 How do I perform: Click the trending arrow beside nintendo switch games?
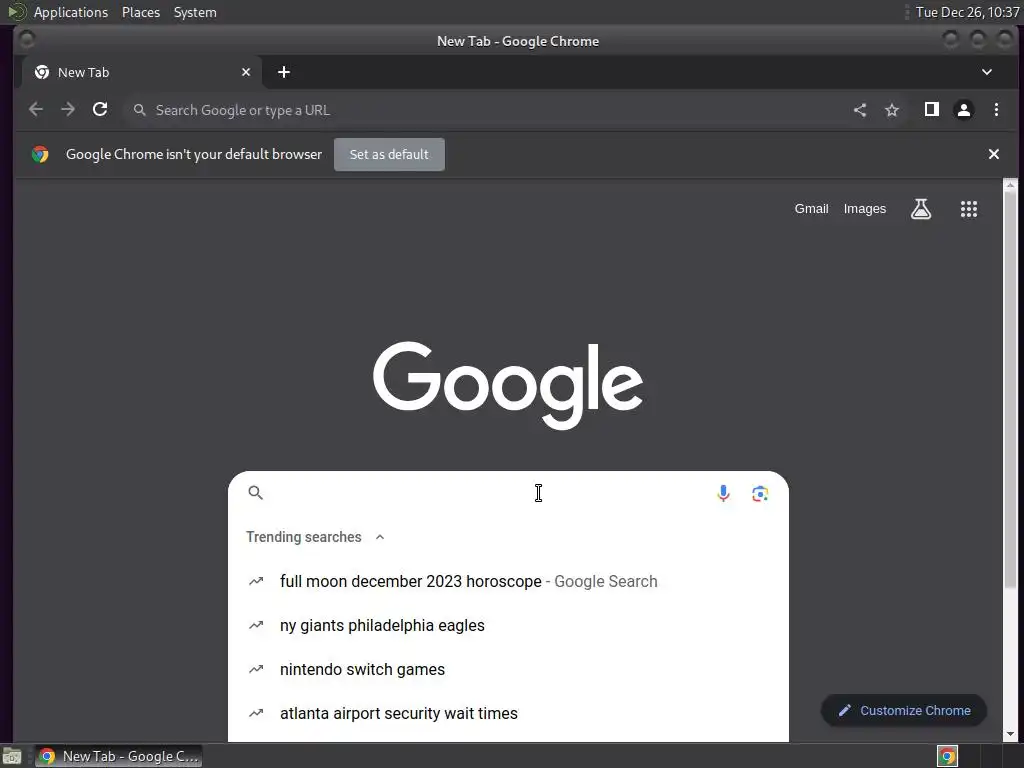256,669
